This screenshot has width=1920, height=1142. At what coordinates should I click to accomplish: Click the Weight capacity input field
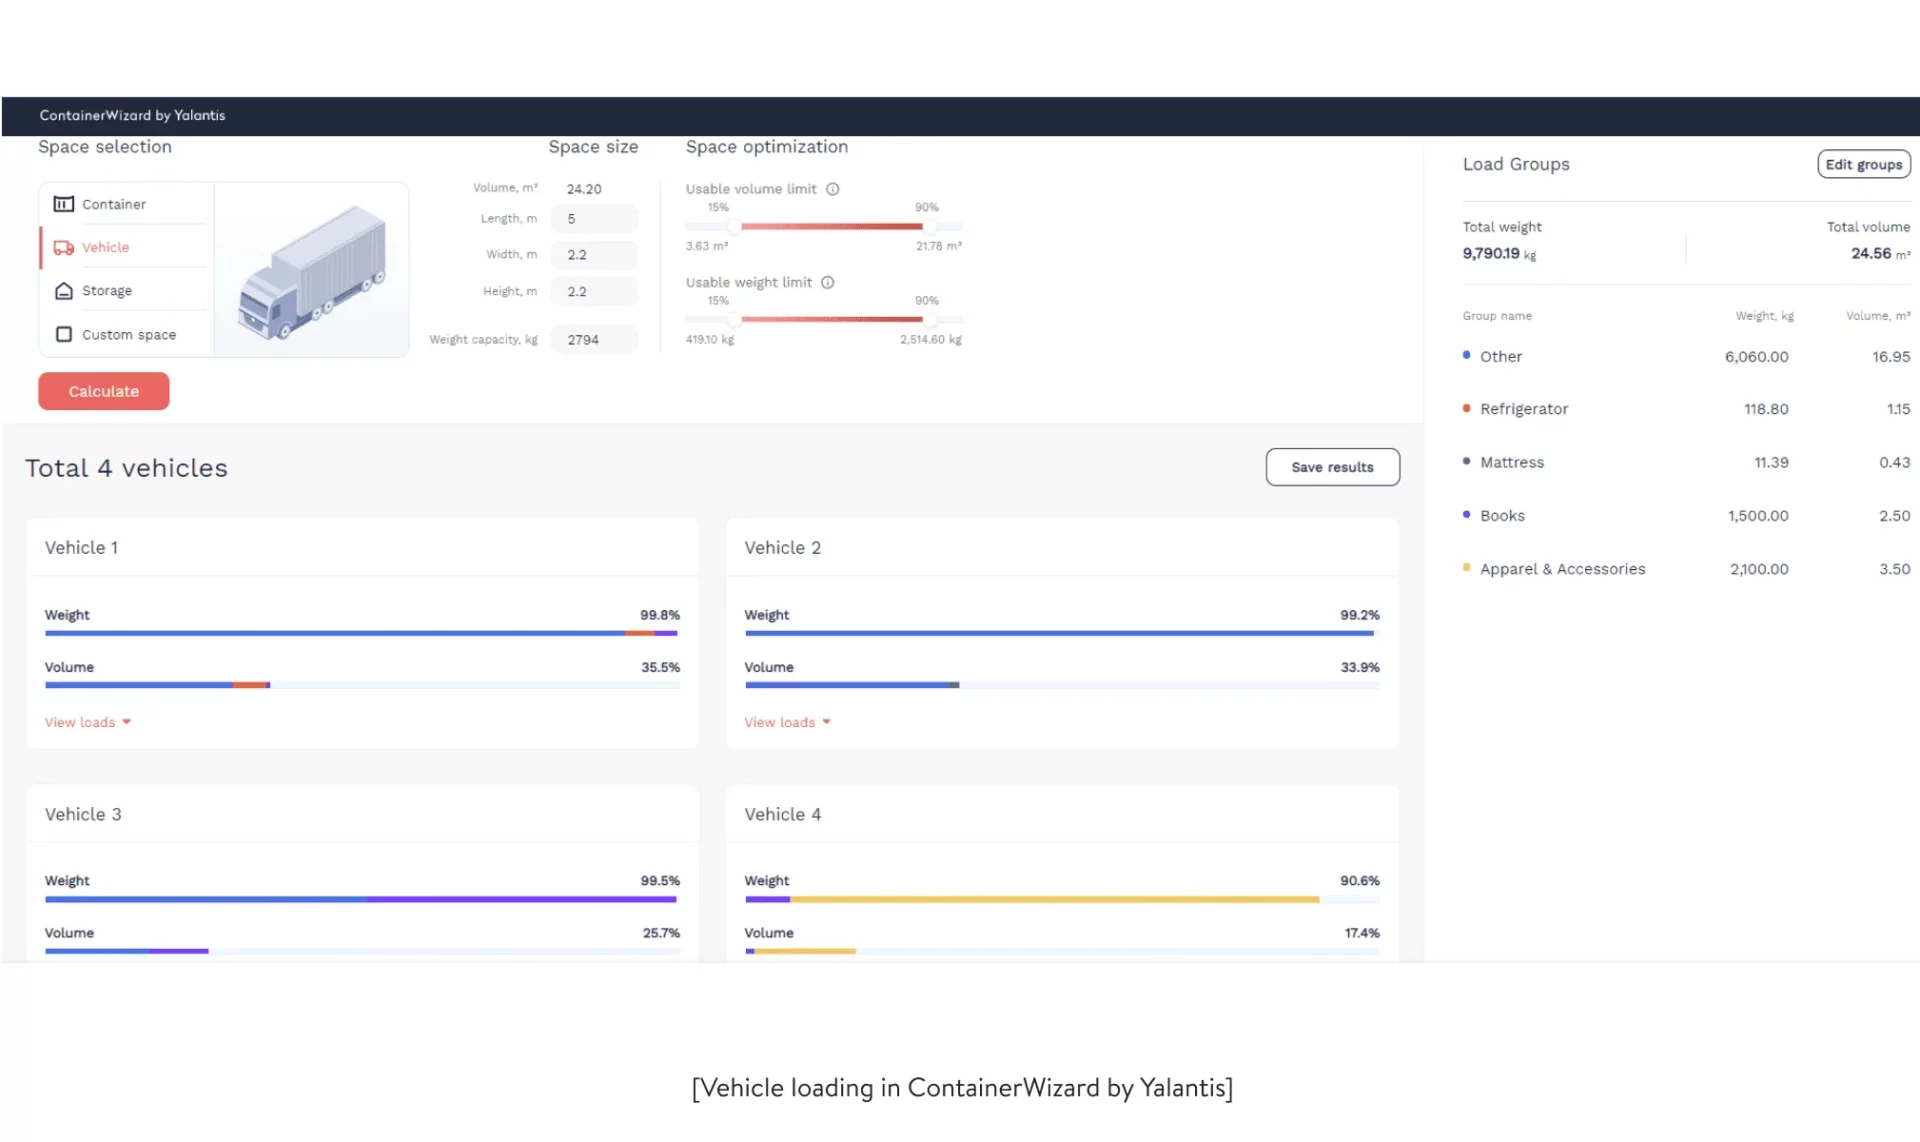click(x=594, y=339)
